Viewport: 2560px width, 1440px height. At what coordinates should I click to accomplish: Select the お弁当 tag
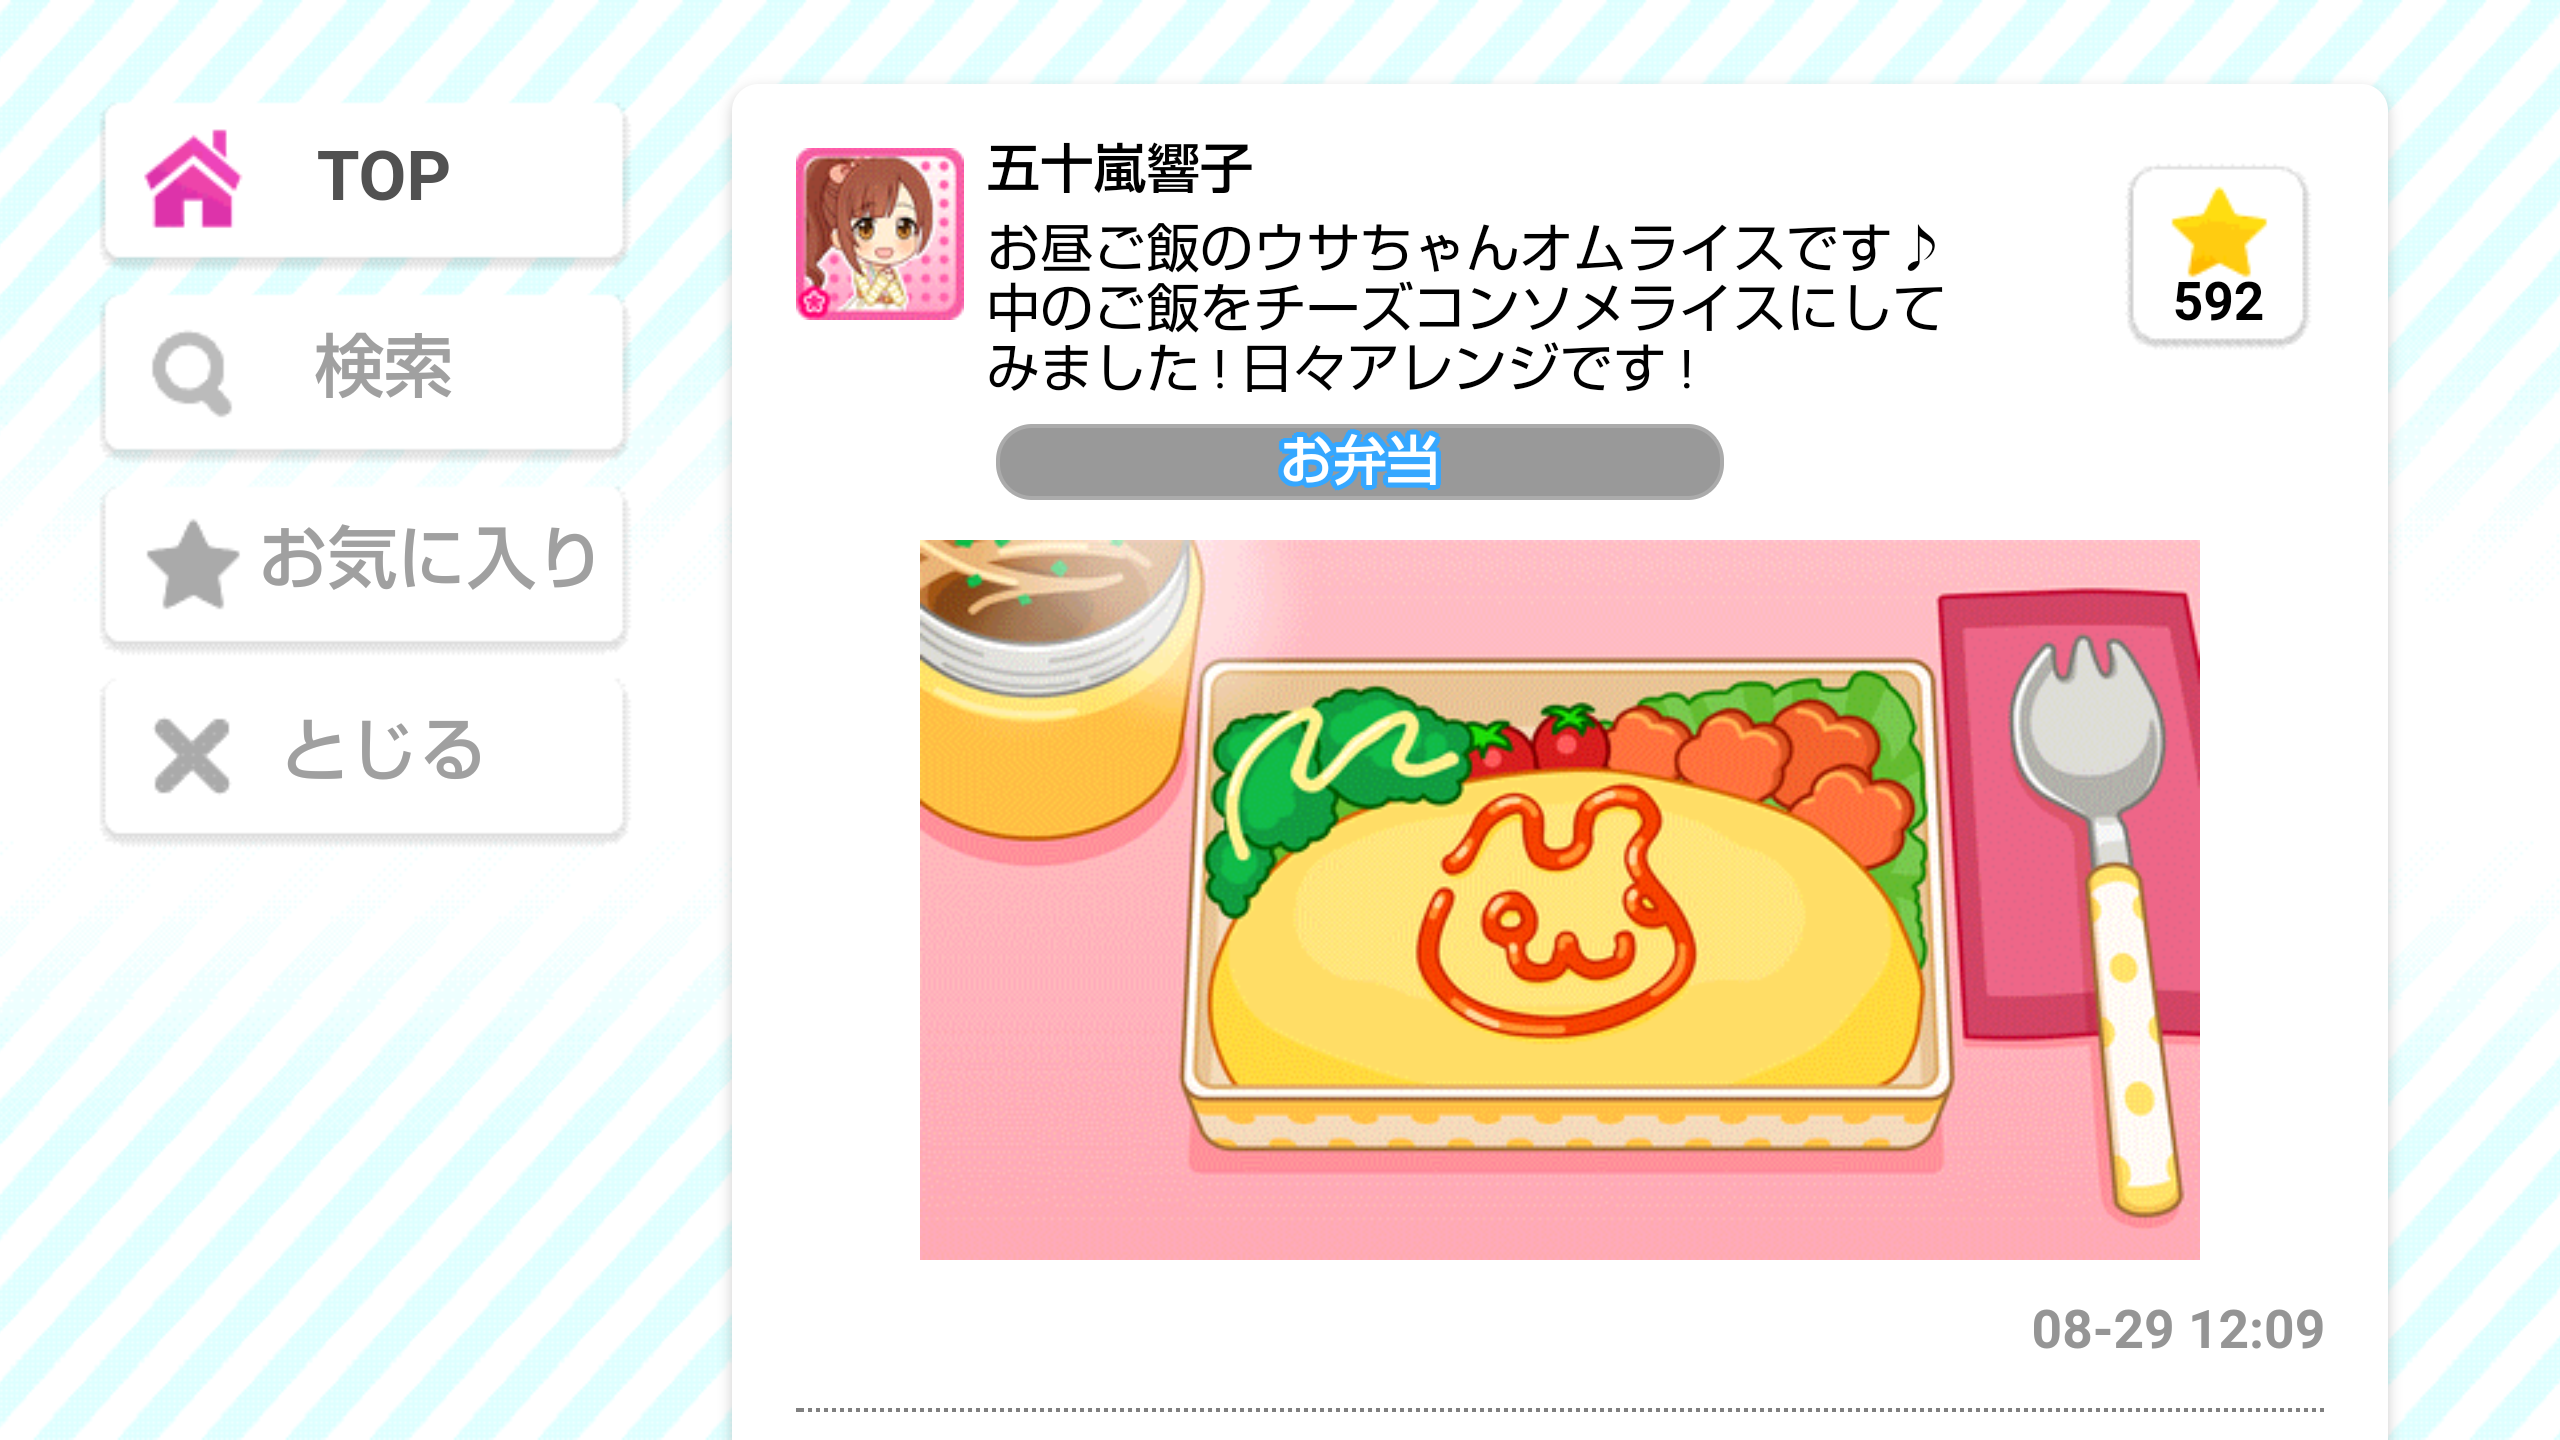tap(1359, 462)
